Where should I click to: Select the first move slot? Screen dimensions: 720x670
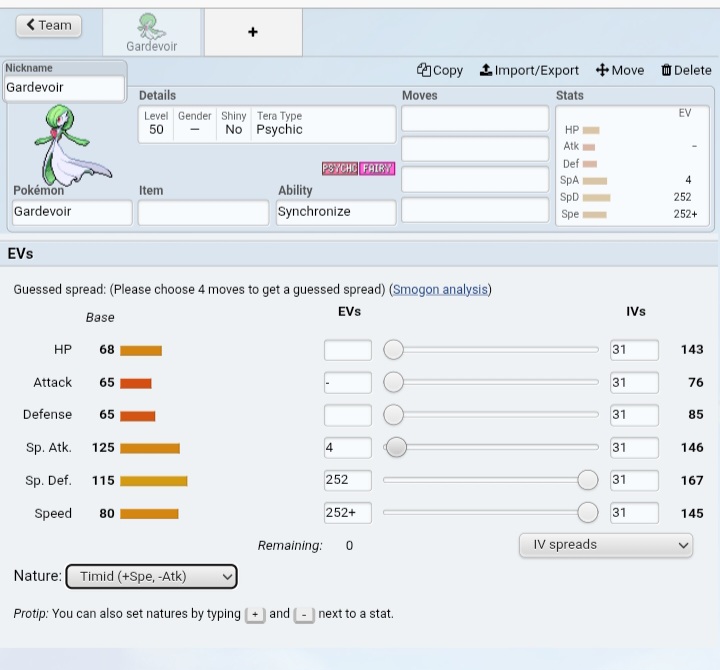(x=475, y=118)
